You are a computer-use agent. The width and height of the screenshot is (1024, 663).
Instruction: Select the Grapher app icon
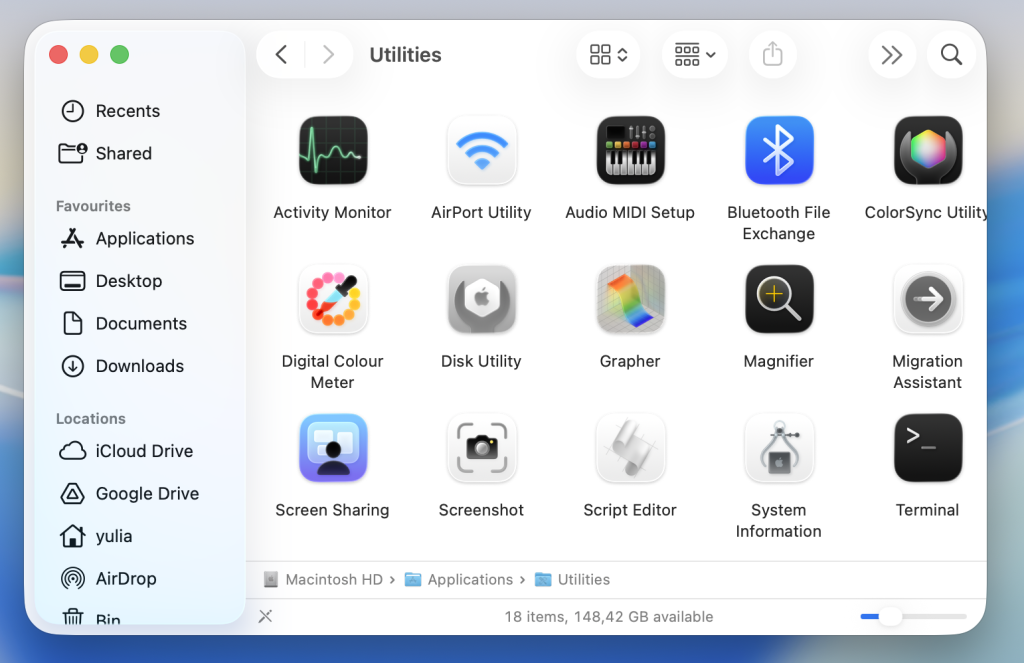(x=630, y=299)
